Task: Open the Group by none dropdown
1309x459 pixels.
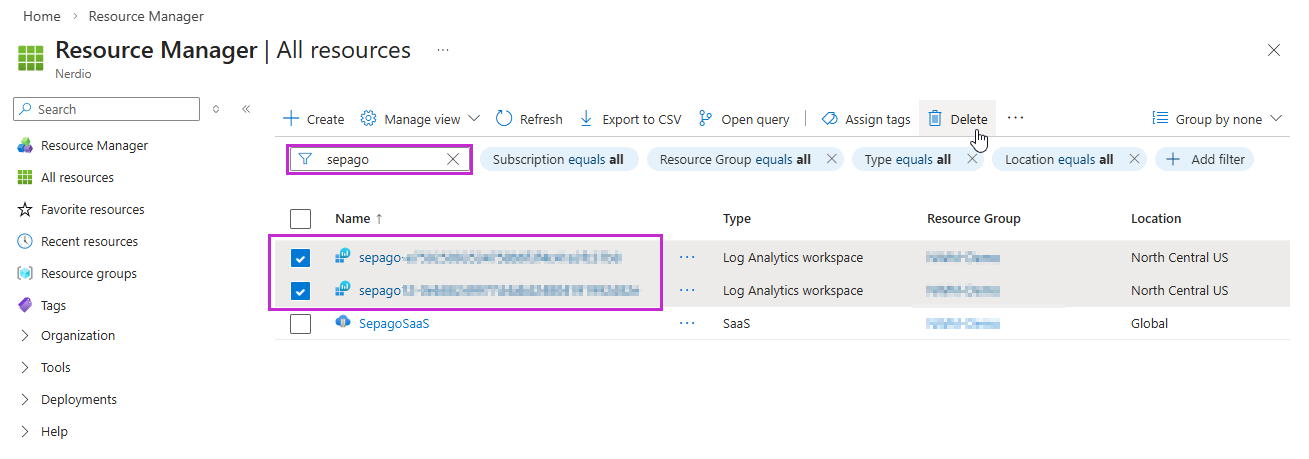Action: click(x=1217, y=119)
